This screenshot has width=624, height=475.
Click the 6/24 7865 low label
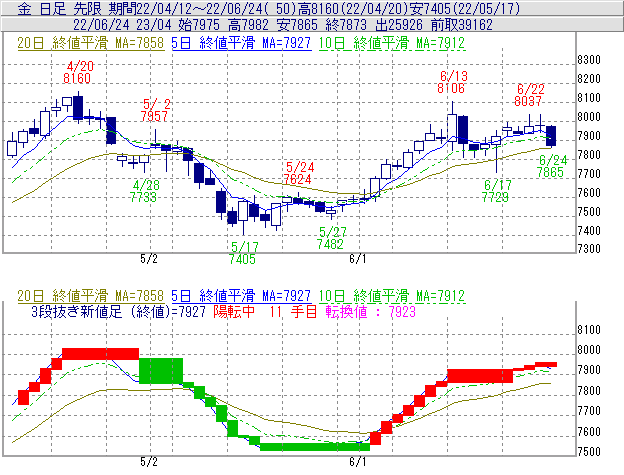click(551, 166)
